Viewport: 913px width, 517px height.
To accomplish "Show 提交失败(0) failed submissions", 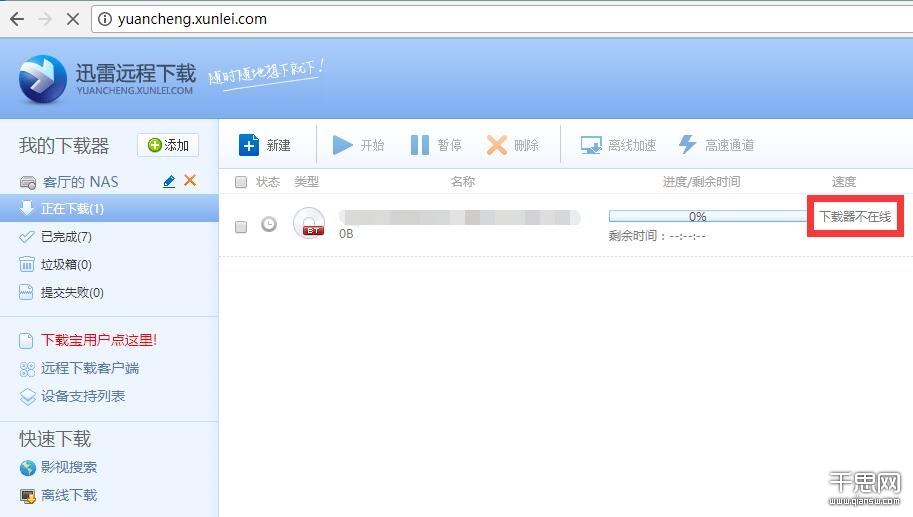I will (72, 293).
